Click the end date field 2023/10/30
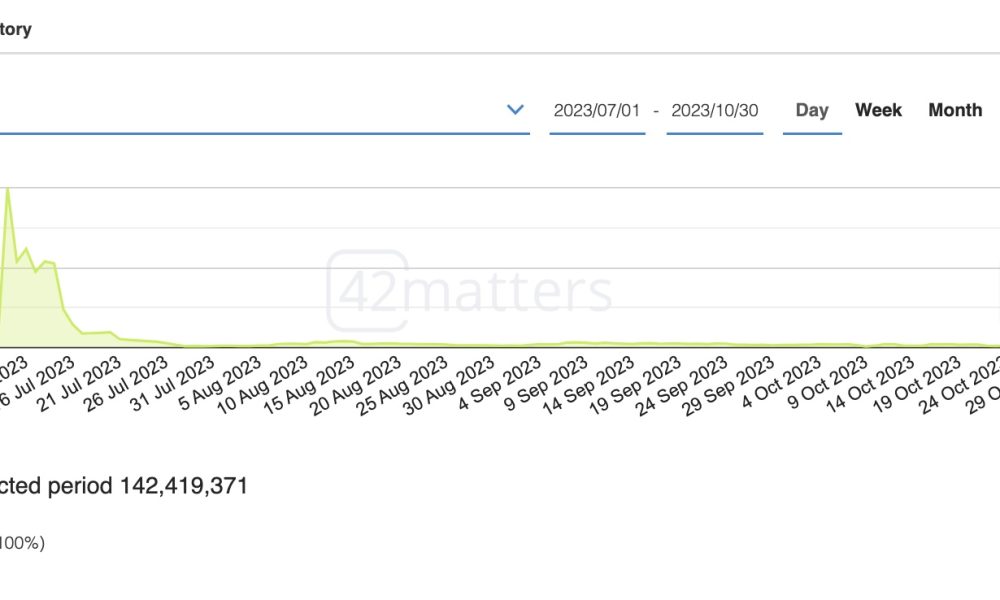 point(715,110)
